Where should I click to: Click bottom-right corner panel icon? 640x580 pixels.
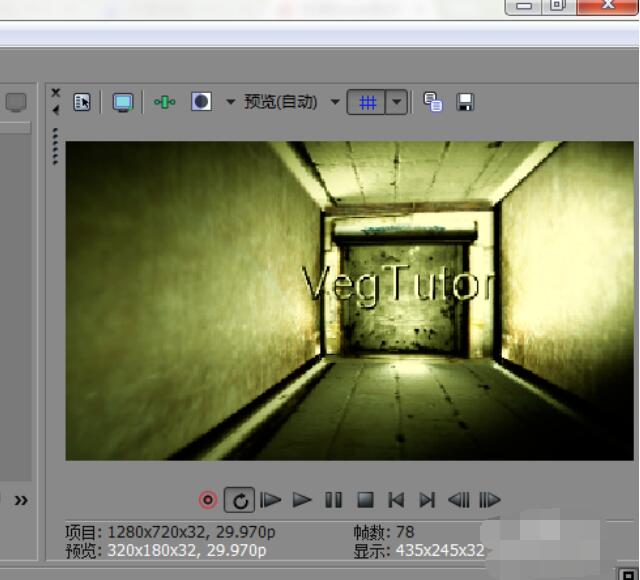coord(628,573)
